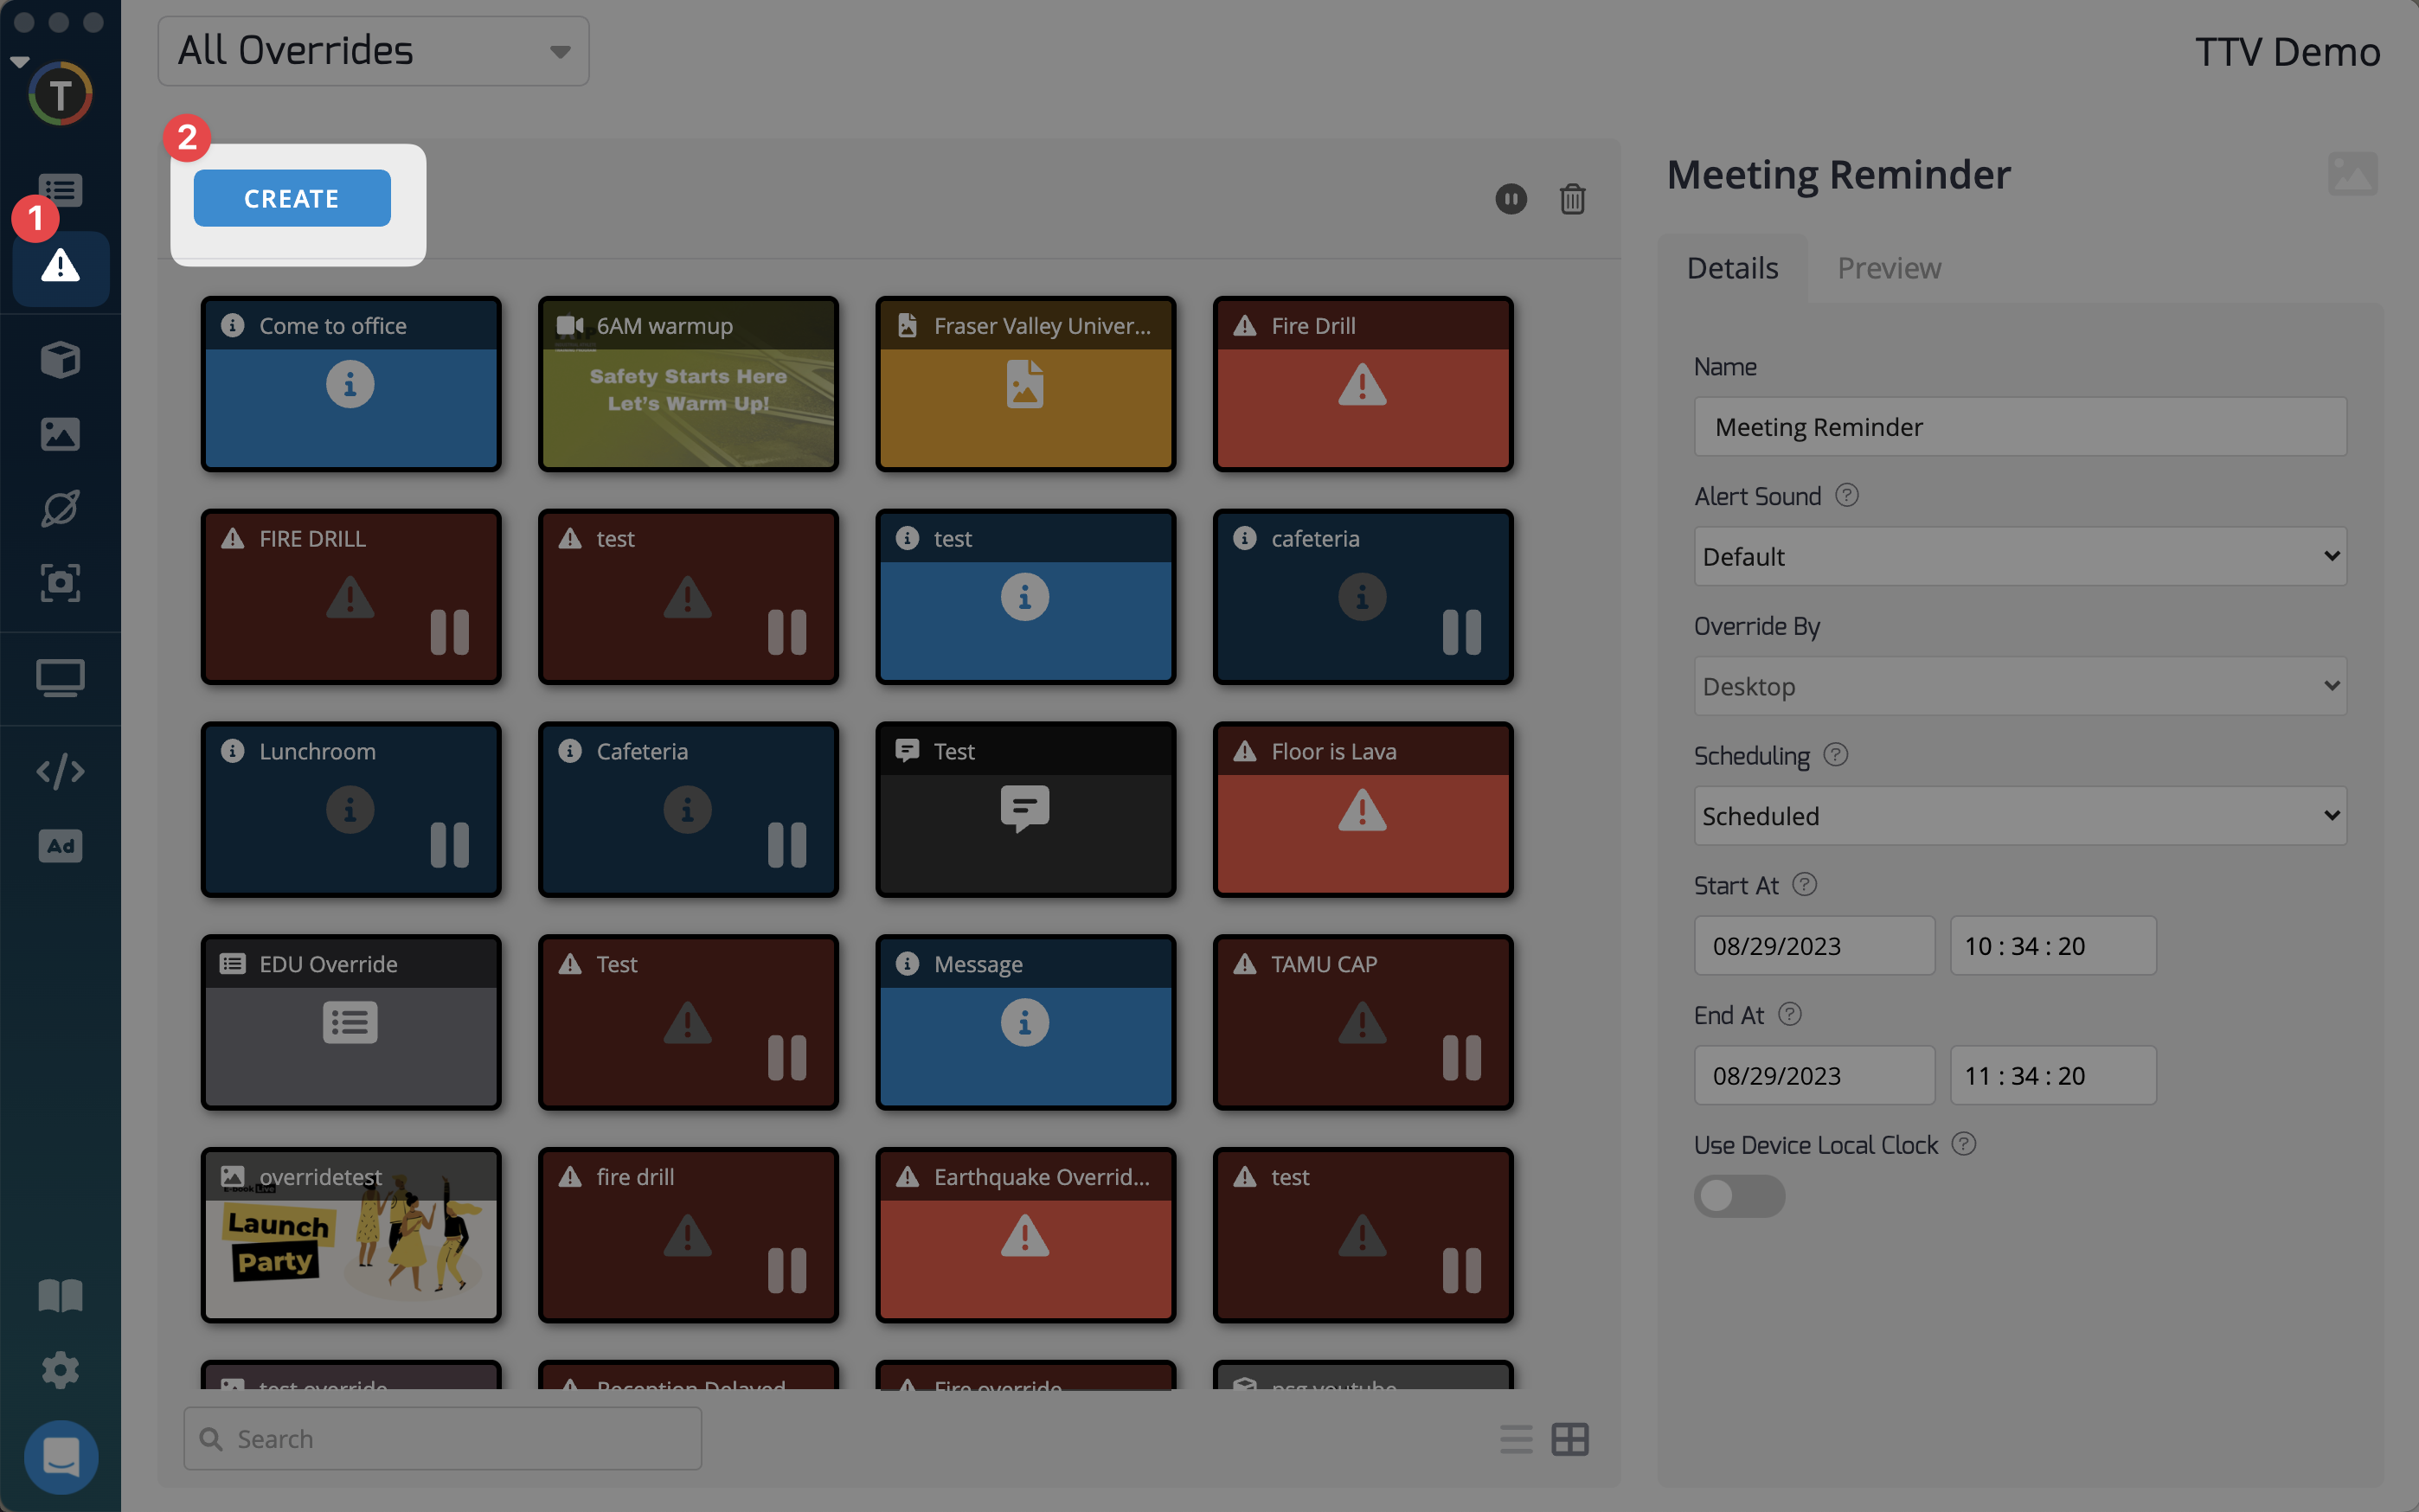Open the chat support bubble icon

pyautogui.click(x=60, y=1456)
